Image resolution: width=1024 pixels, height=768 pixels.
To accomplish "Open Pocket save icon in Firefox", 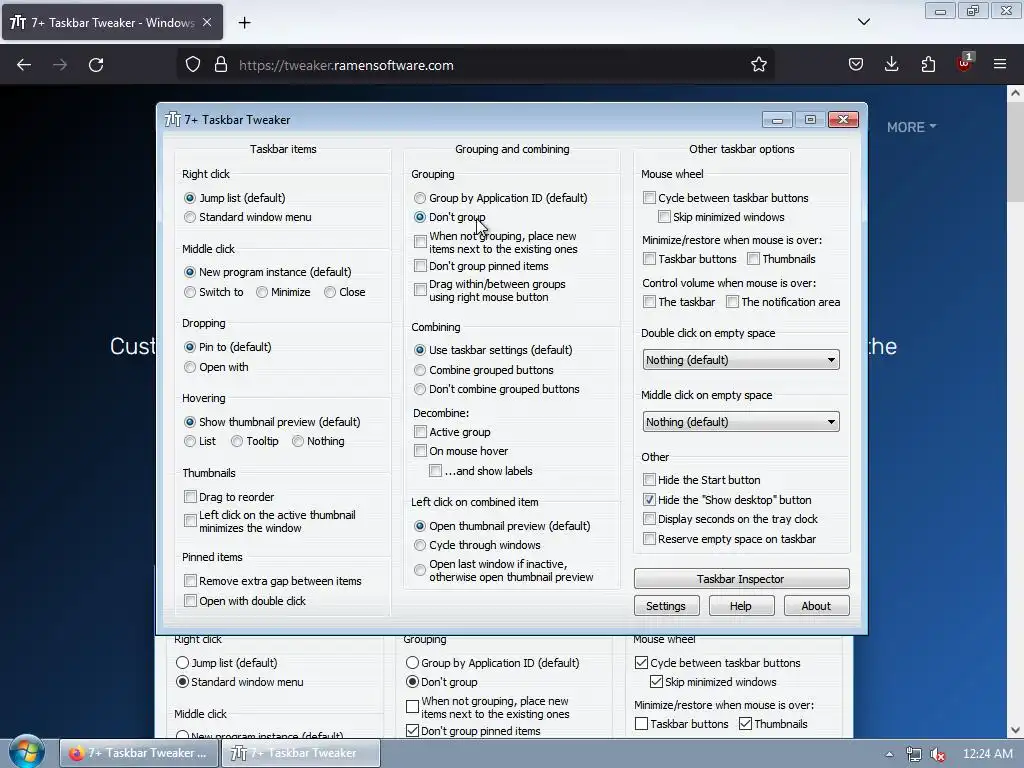I will [856, 65].
